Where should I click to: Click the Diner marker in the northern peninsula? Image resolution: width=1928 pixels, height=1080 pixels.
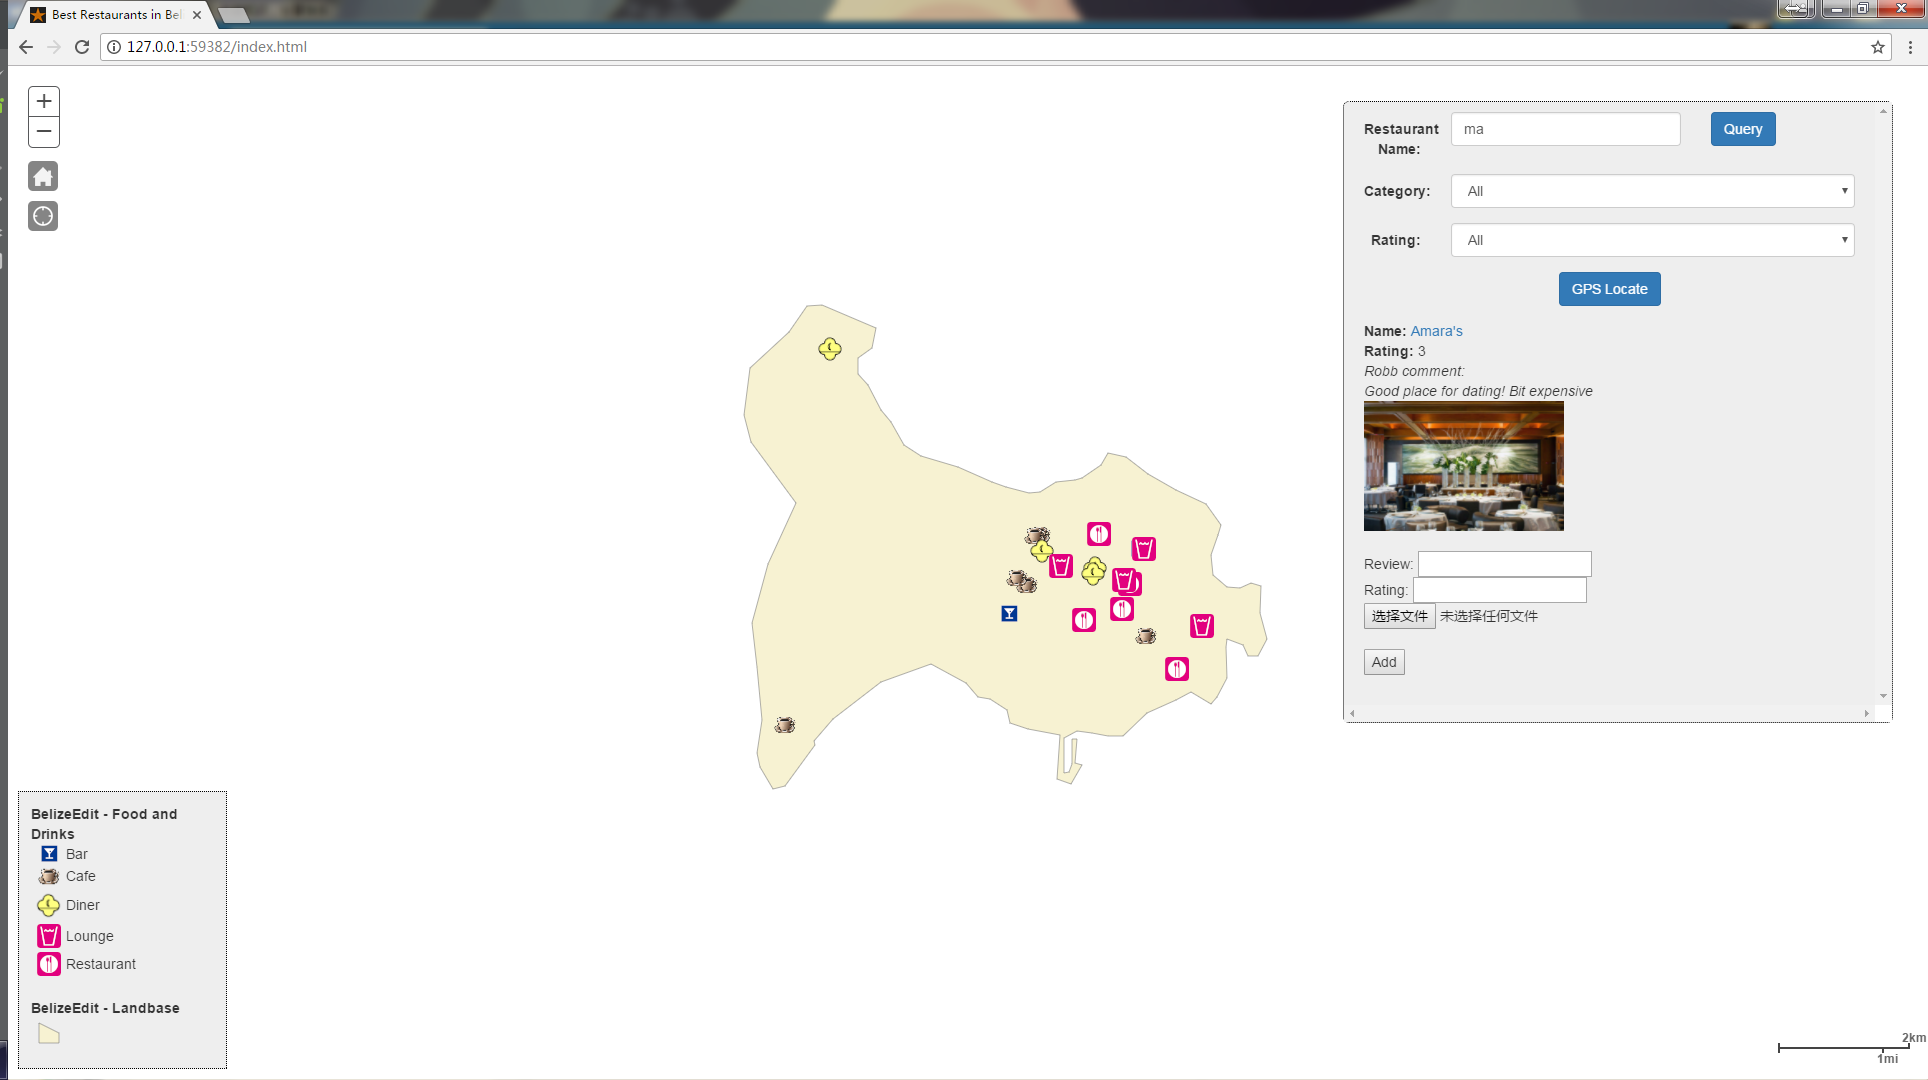pyautogui.click(x=830, y=349)
